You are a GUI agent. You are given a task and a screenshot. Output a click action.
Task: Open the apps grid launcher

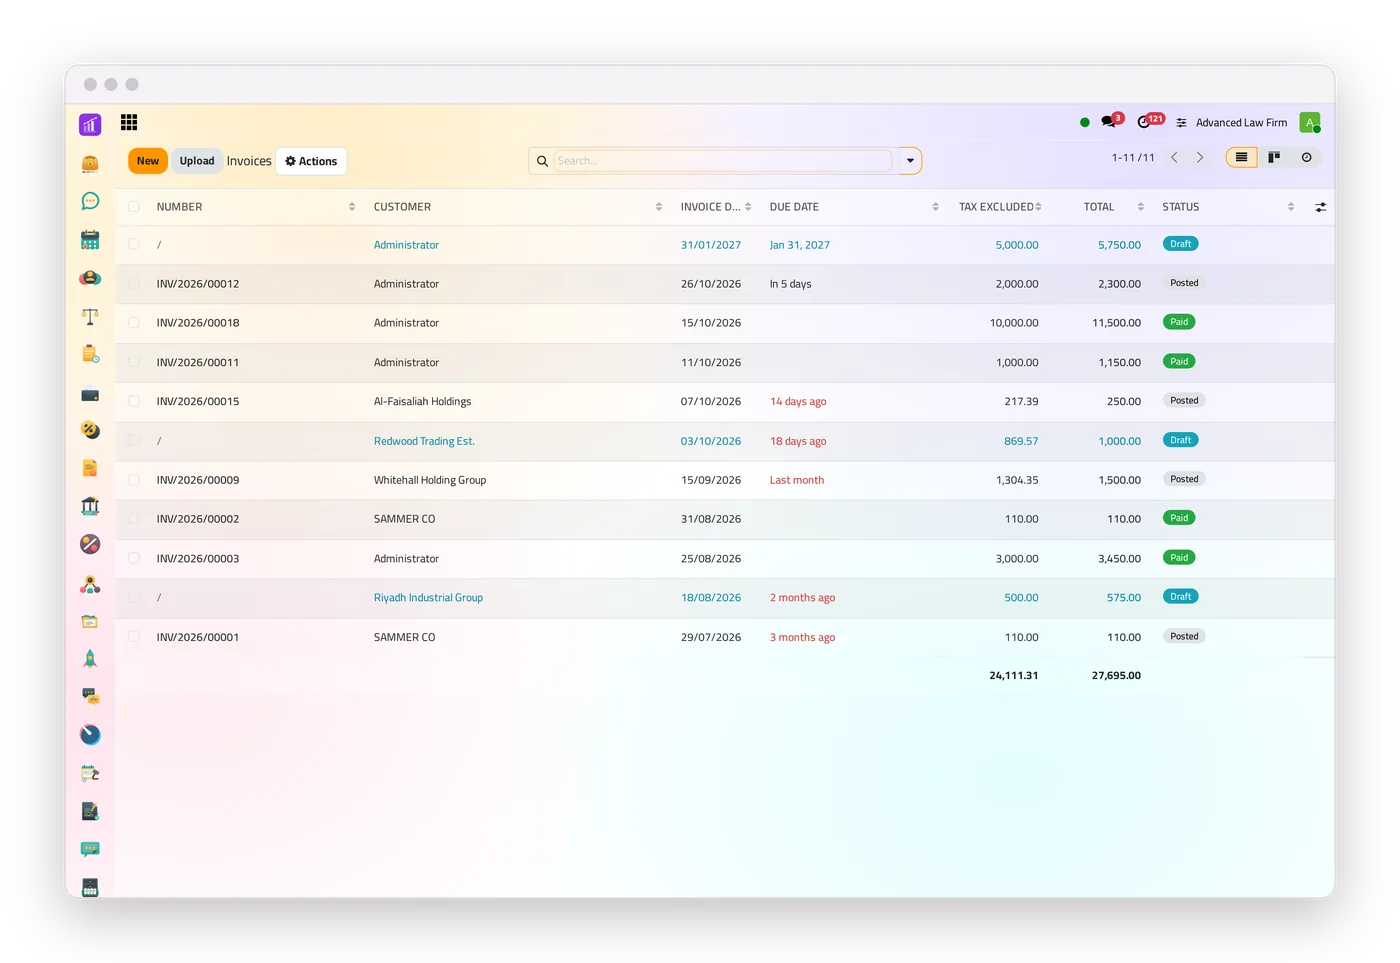pyautogui.click(x=129, y=122)
